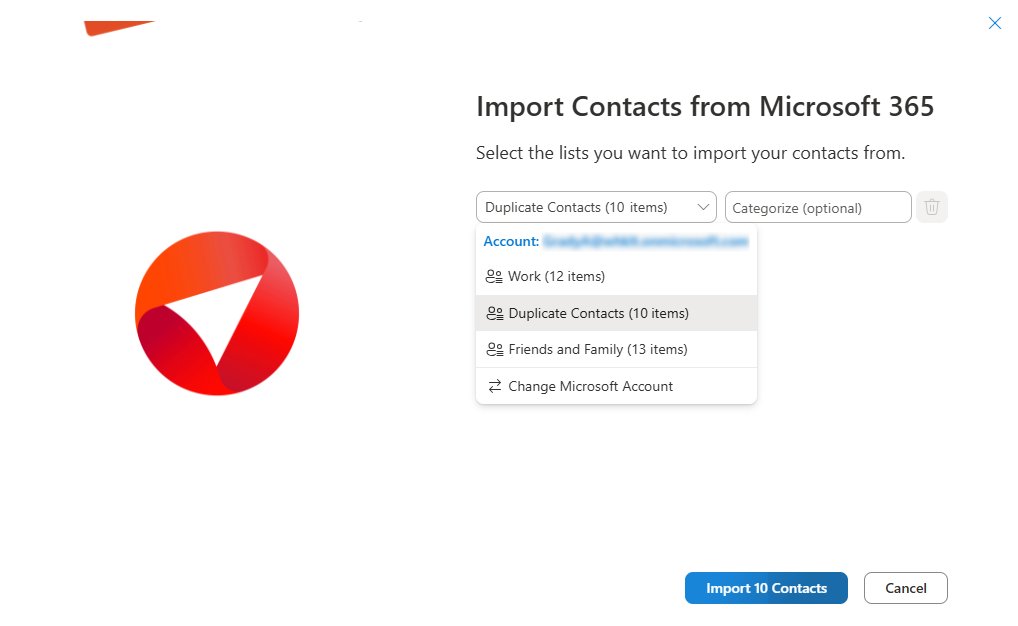Select Work (12 items) from the list
This screenshot has height=626, width=1018.
(x=556, y=276)
